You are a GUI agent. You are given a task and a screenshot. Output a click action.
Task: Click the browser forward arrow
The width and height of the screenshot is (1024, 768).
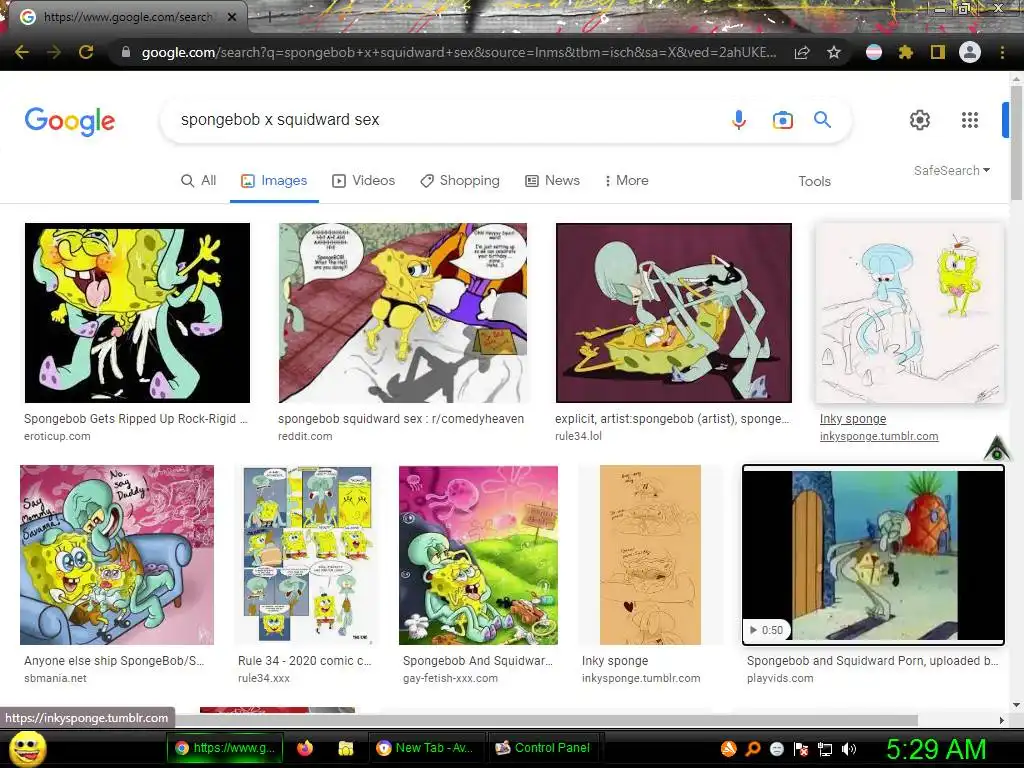pyautogui.click(x=54, y=52)
